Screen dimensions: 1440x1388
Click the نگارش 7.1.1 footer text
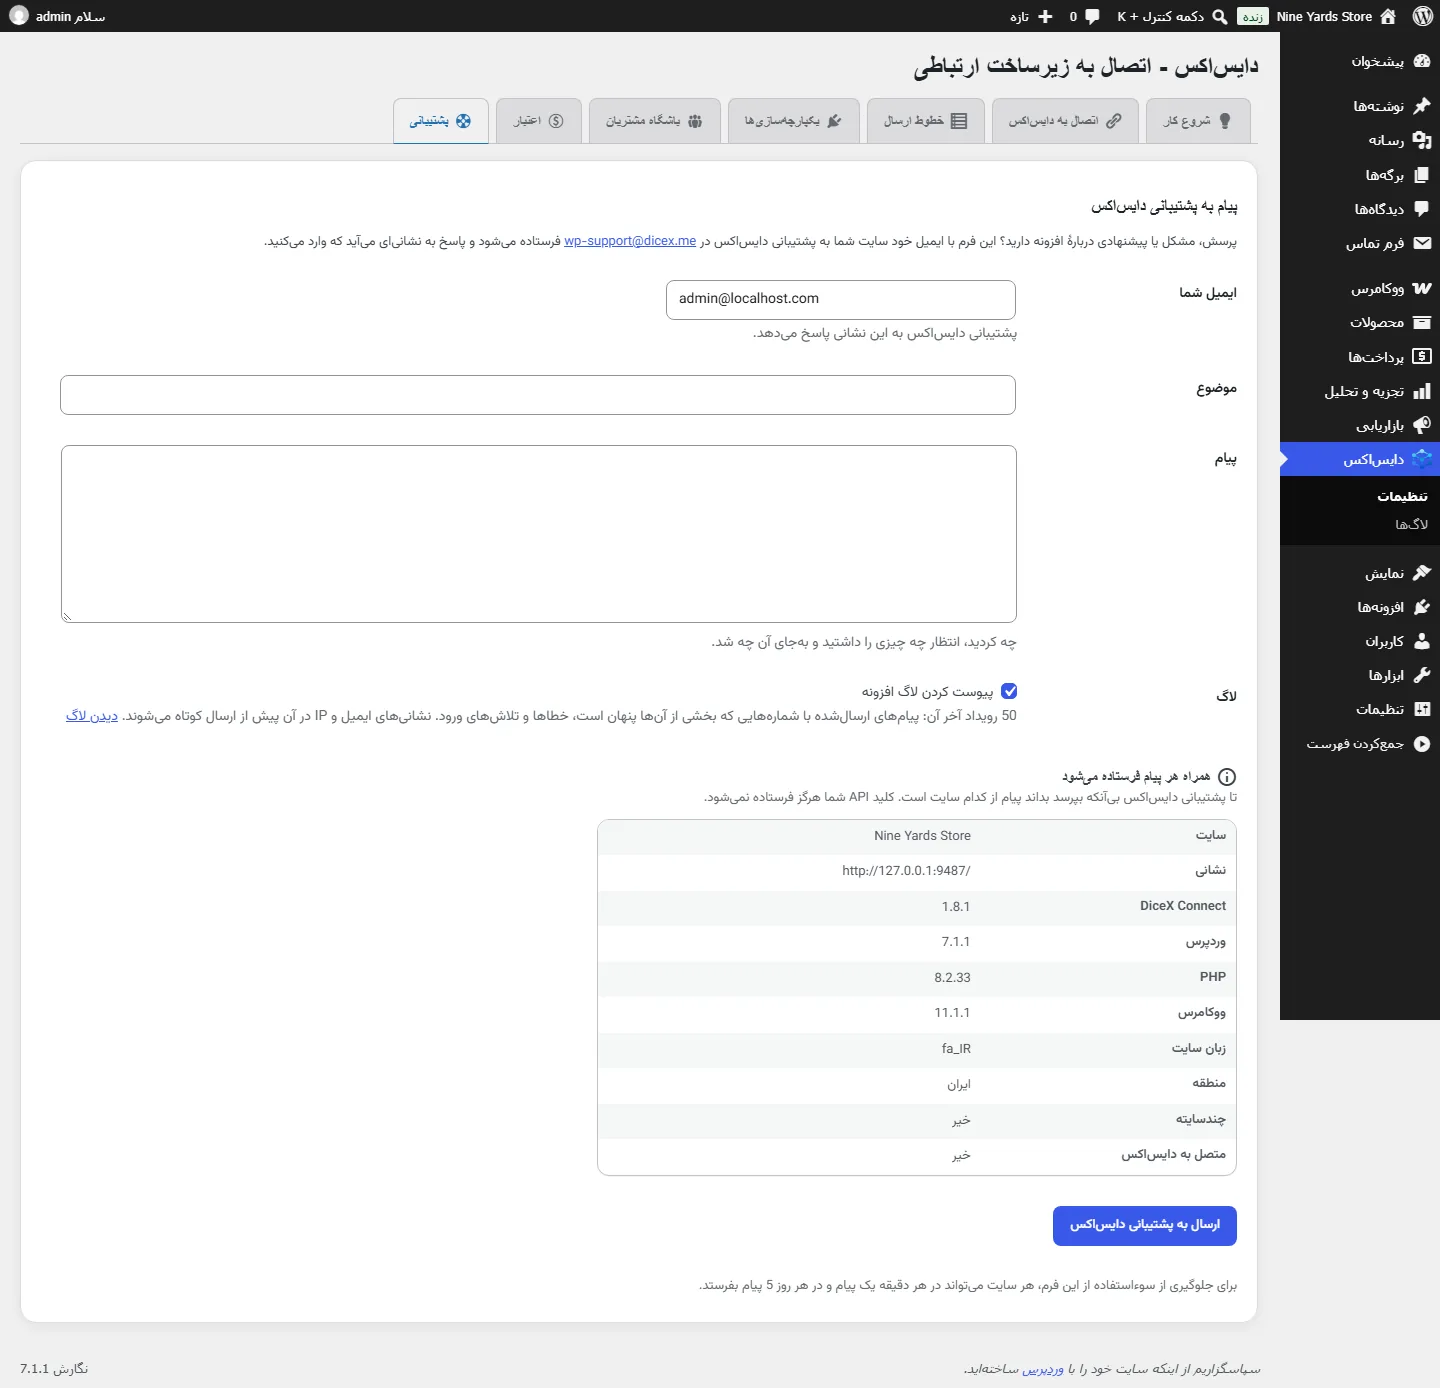(54, 1369)
